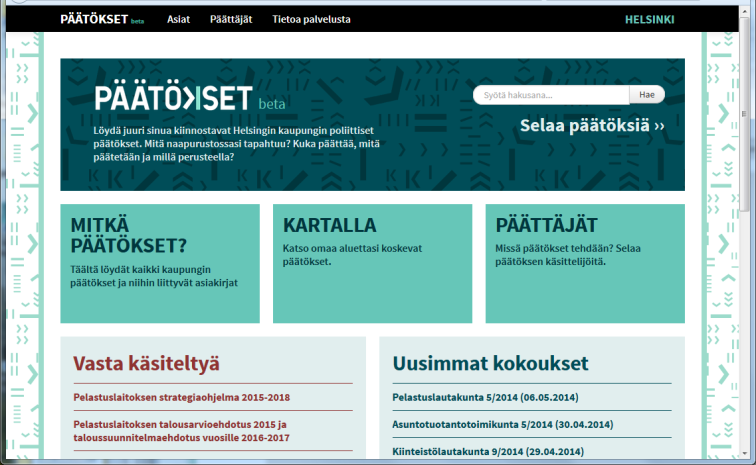Click the Hae search button

[x=647, y=95]
